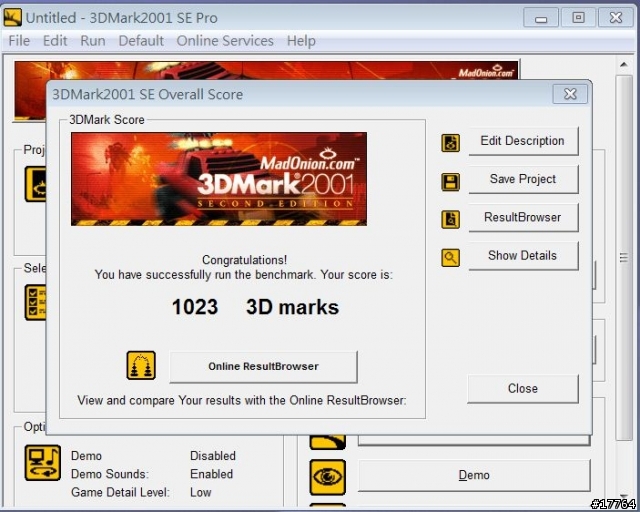Image resolution: width=640 pixels, height=512 pixels.
Task: Open the Edit menu
Action: pos(55,41)
